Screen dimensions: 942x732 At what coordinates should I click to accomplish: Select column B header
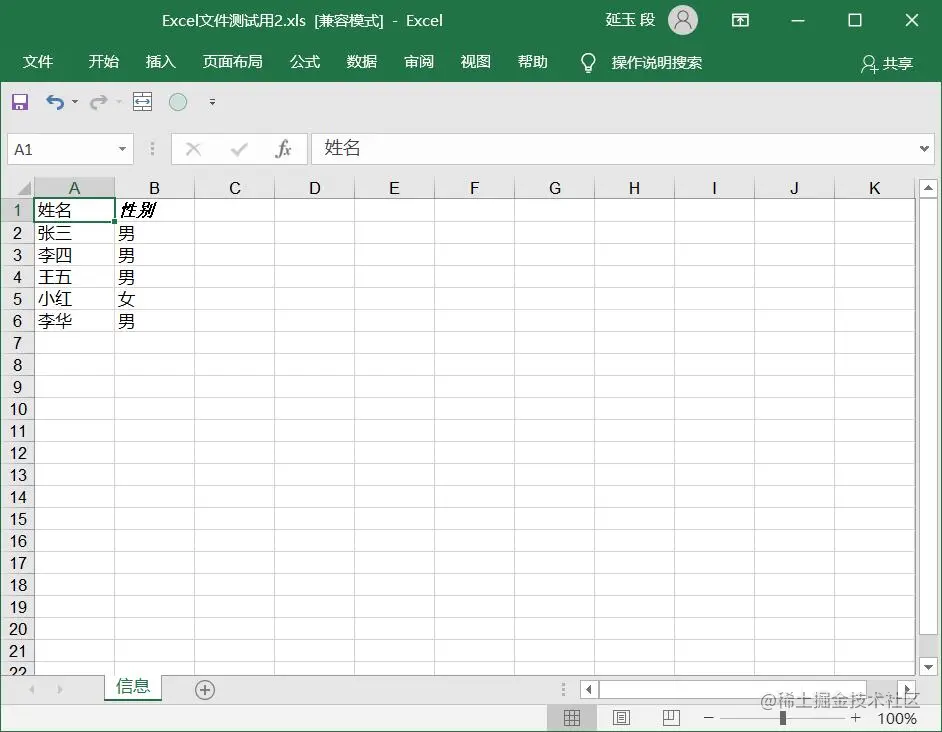[x=154, y=188]
